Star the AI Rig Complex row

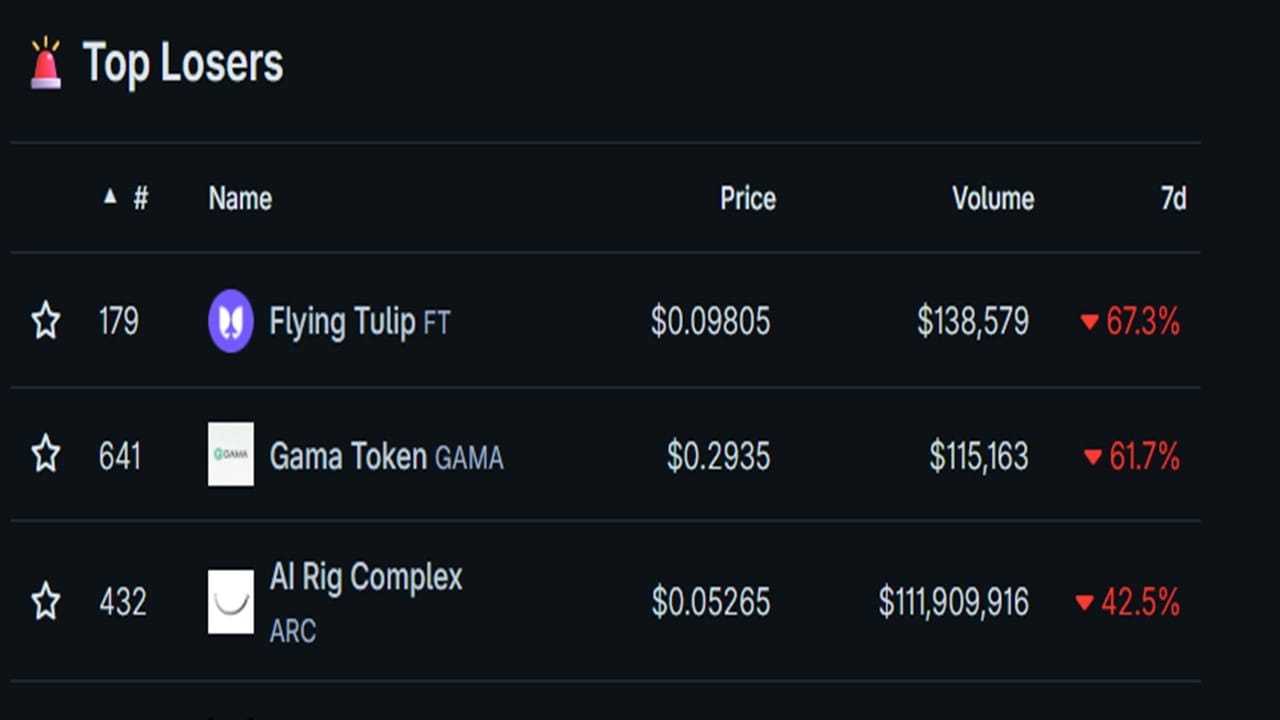46,602
